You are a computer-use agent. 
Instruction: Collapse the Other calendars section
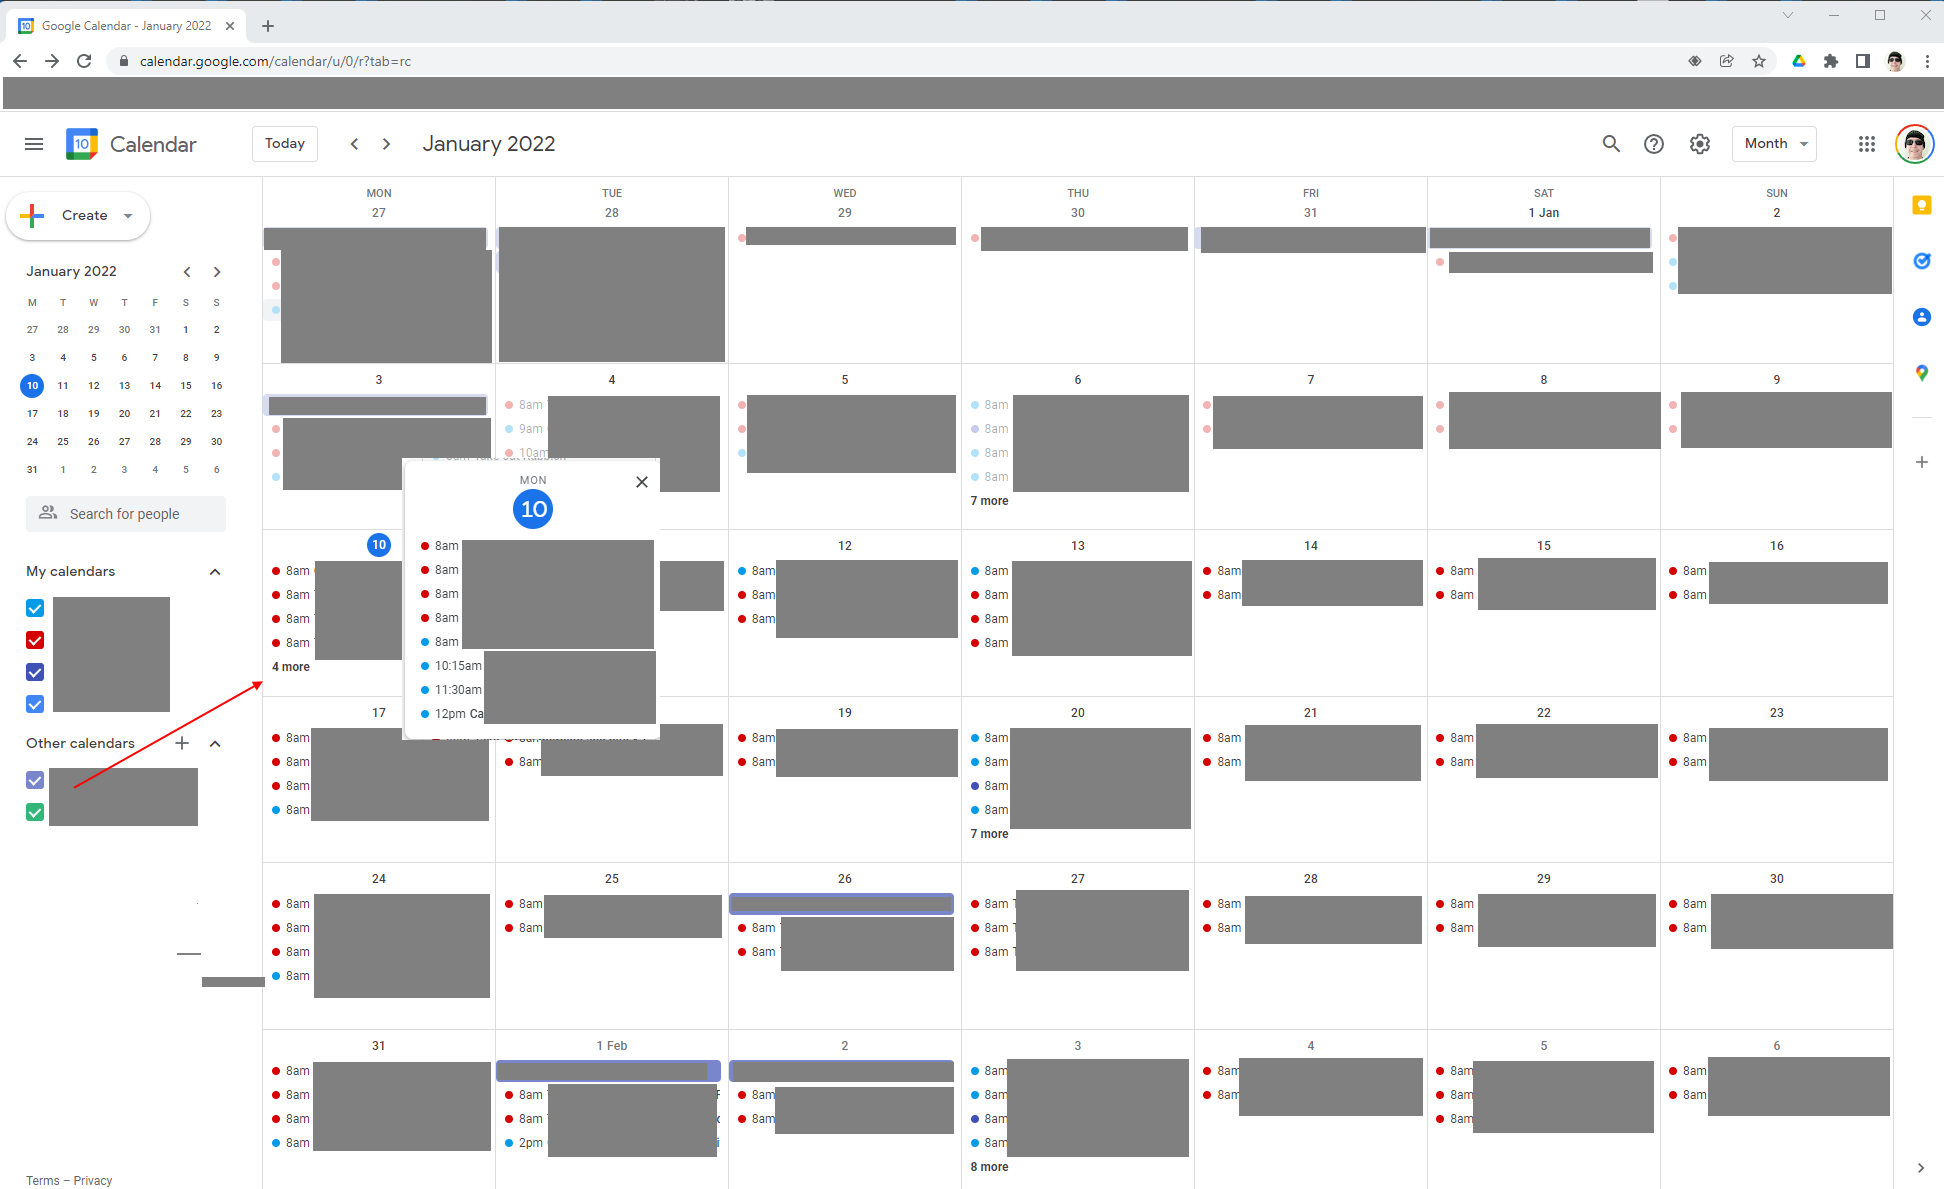[x=215, y=744]
